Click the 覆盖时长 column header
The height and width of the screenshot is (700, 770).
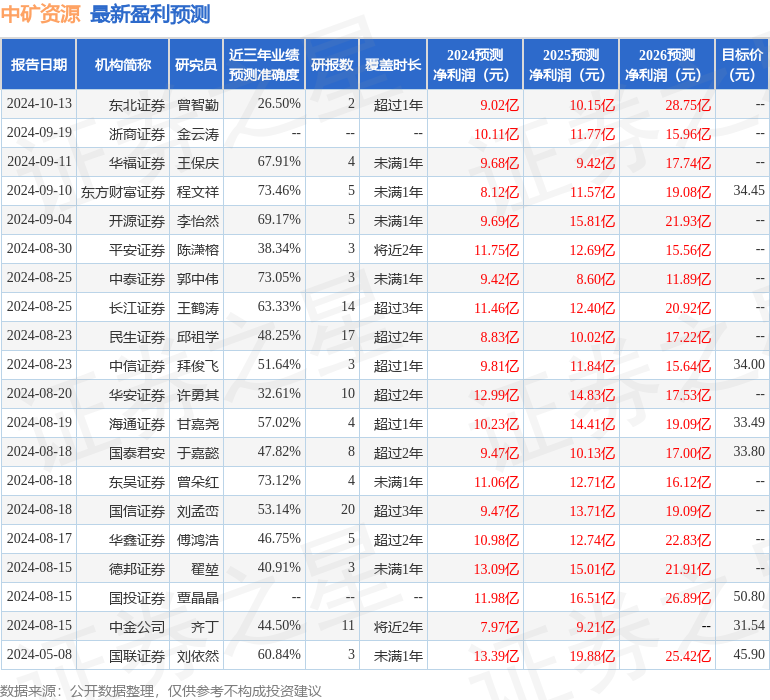[x=393, y=64]
